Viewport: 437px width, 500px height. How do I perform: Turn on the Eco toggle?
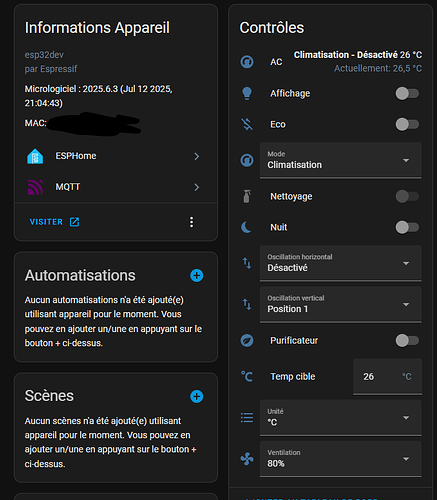tap(407, 124)
